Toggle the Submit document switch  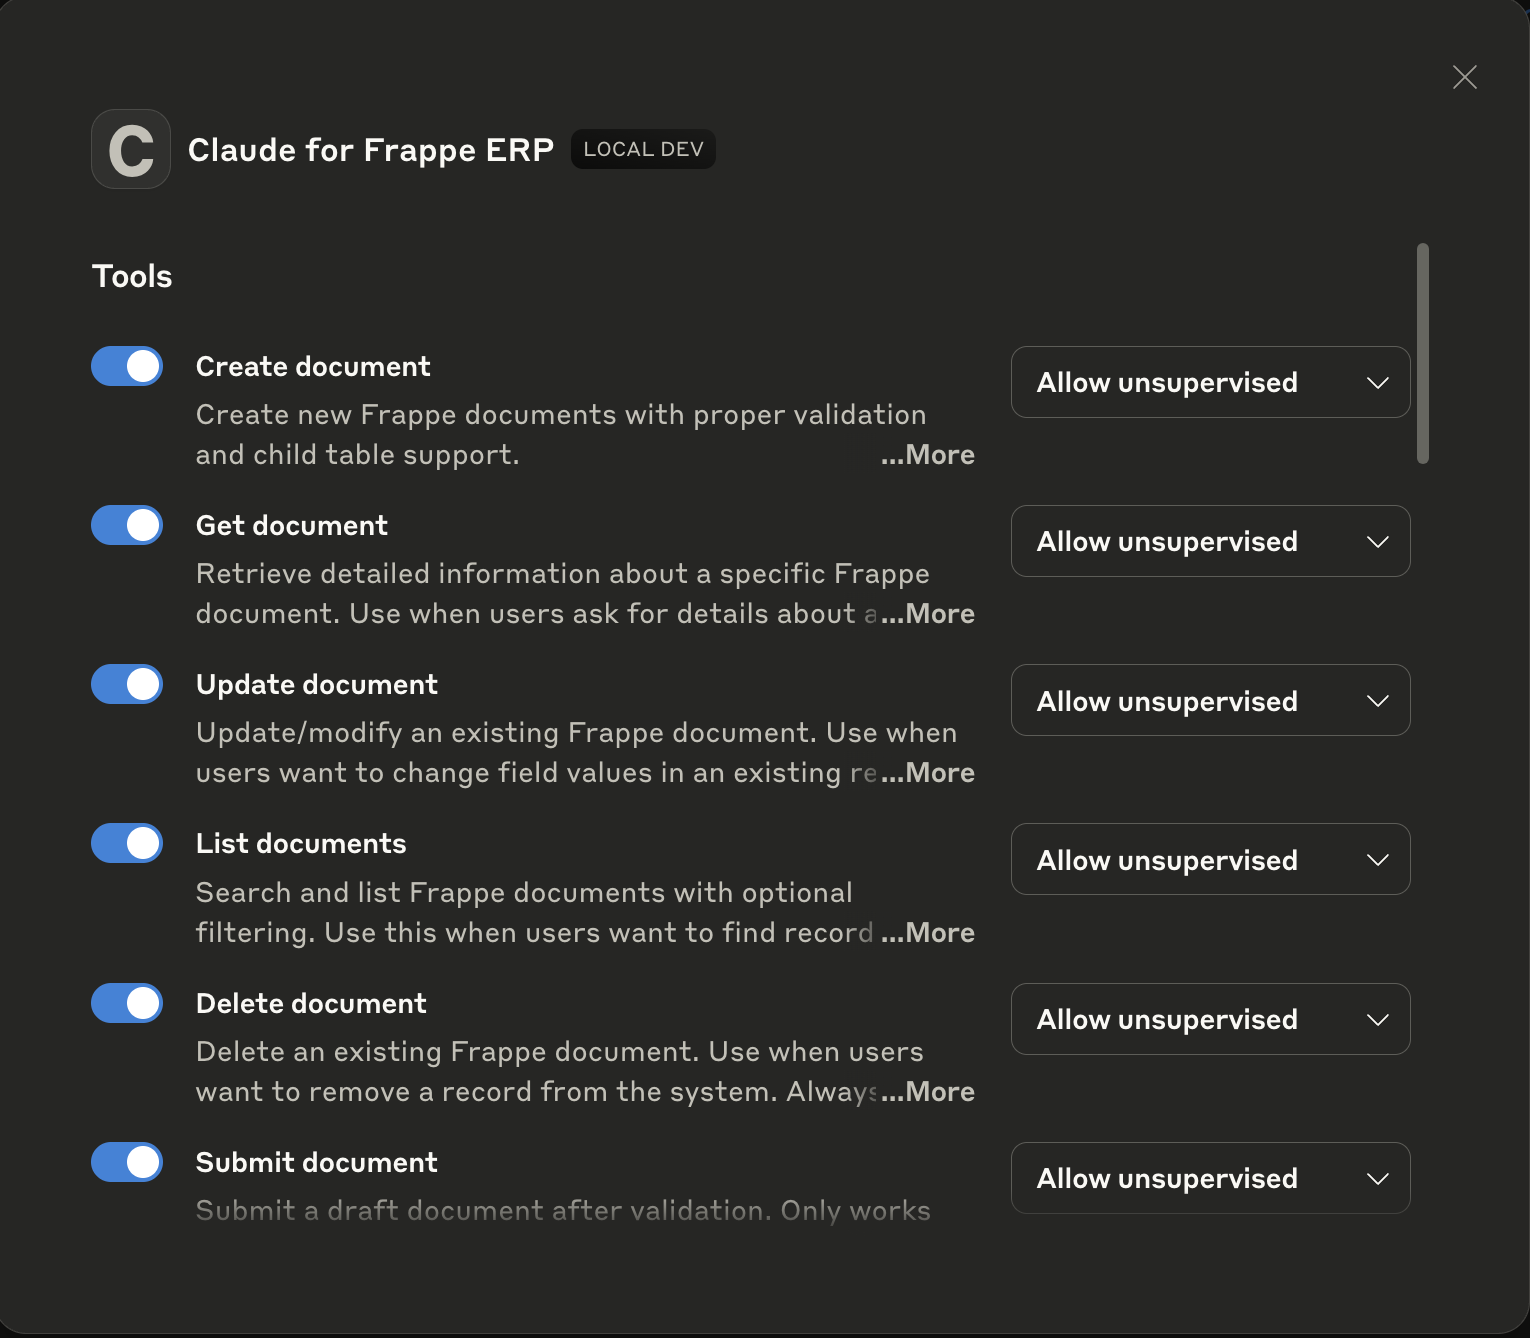click(127, 1162)
